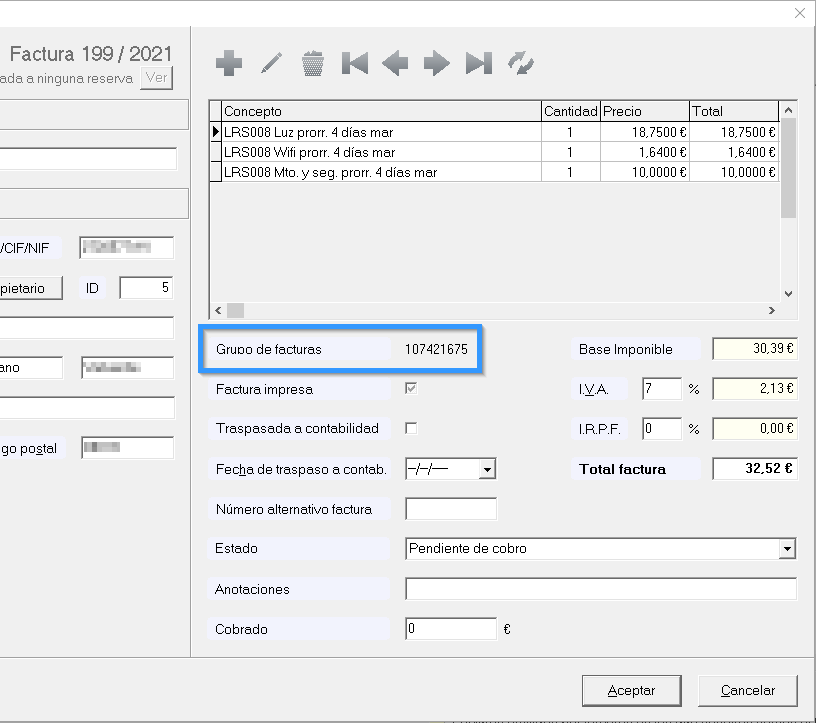Go to next record arrow icon

click(x=437, y=64)
